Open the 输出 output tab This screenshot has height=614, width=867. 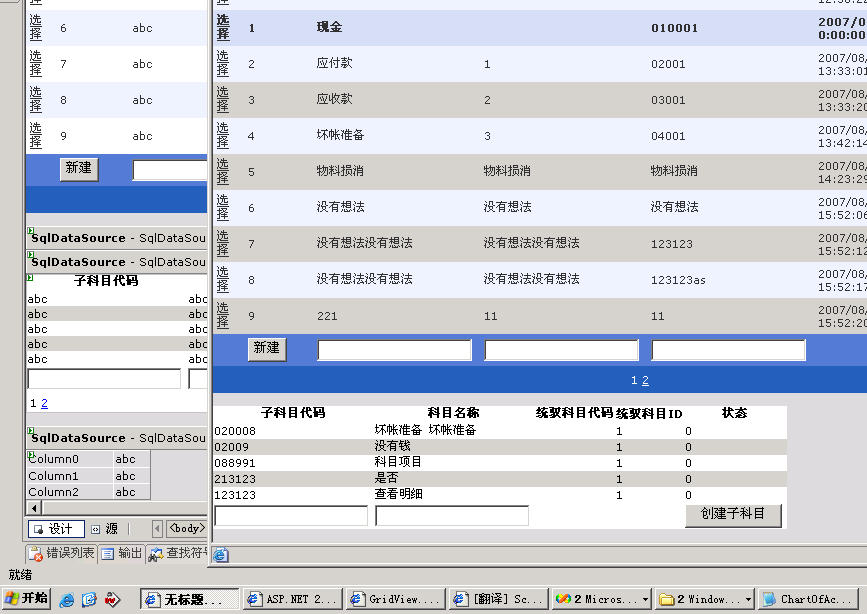122,553
